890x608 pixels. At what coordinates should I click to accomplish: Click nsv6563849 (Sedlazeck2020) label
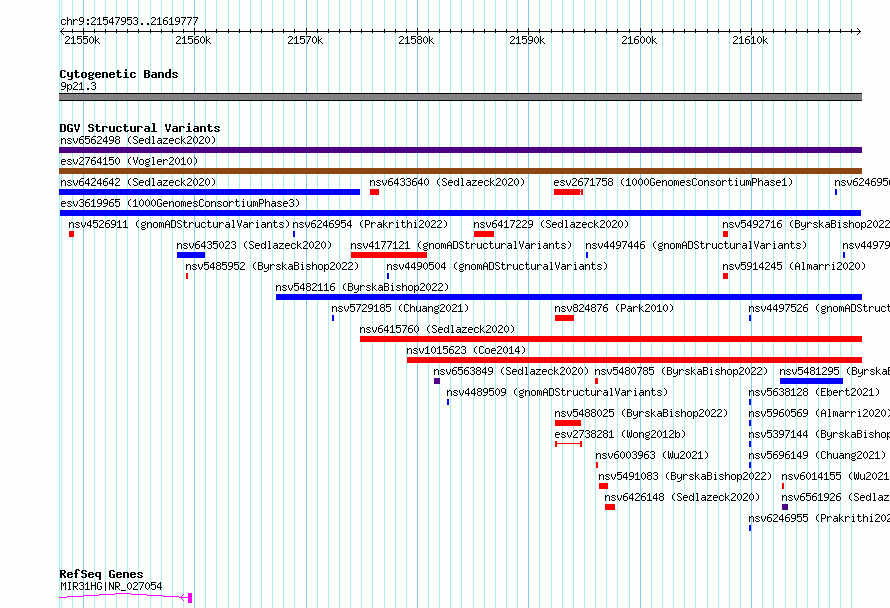511,371
